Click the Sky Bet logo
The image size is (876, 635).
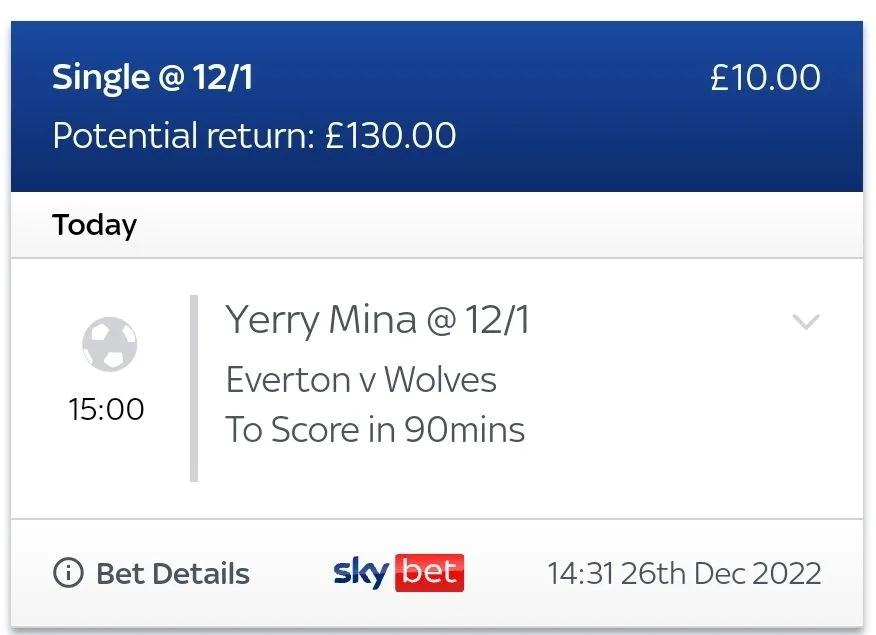pos(398,573)
